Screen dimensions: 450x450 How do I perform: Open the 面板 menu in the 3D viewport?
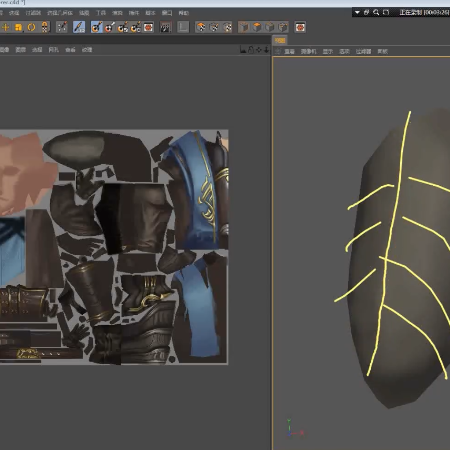click(x=383, y=52)
